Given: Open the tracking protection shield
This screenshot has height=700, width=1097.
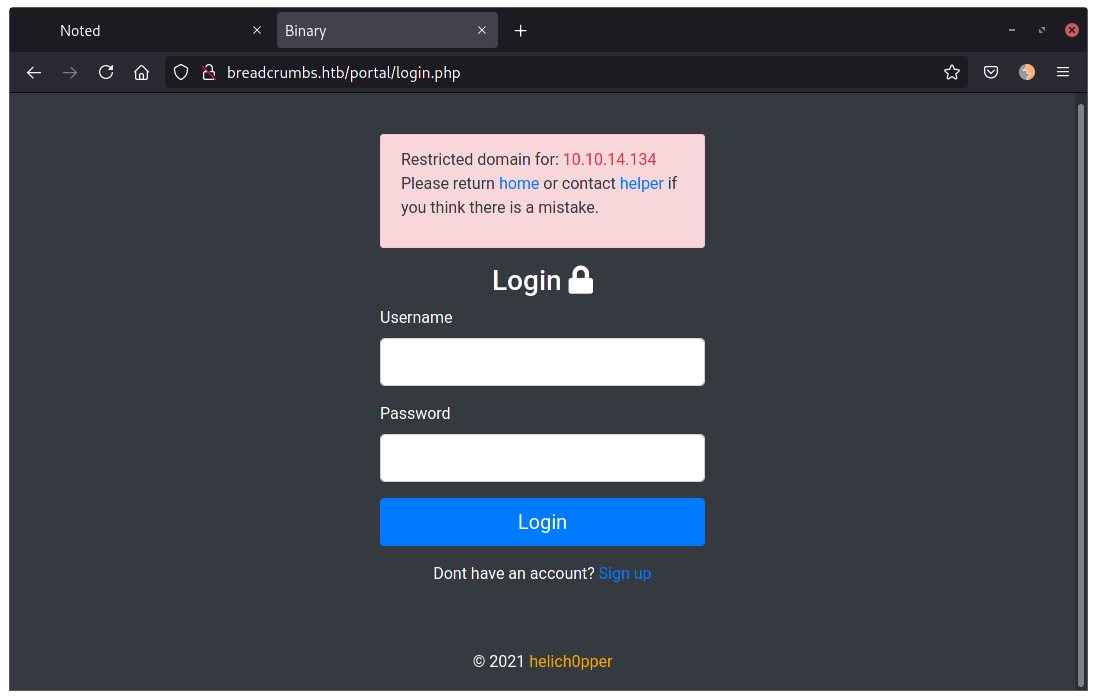Looking at the screenshot, I should 180,72.
